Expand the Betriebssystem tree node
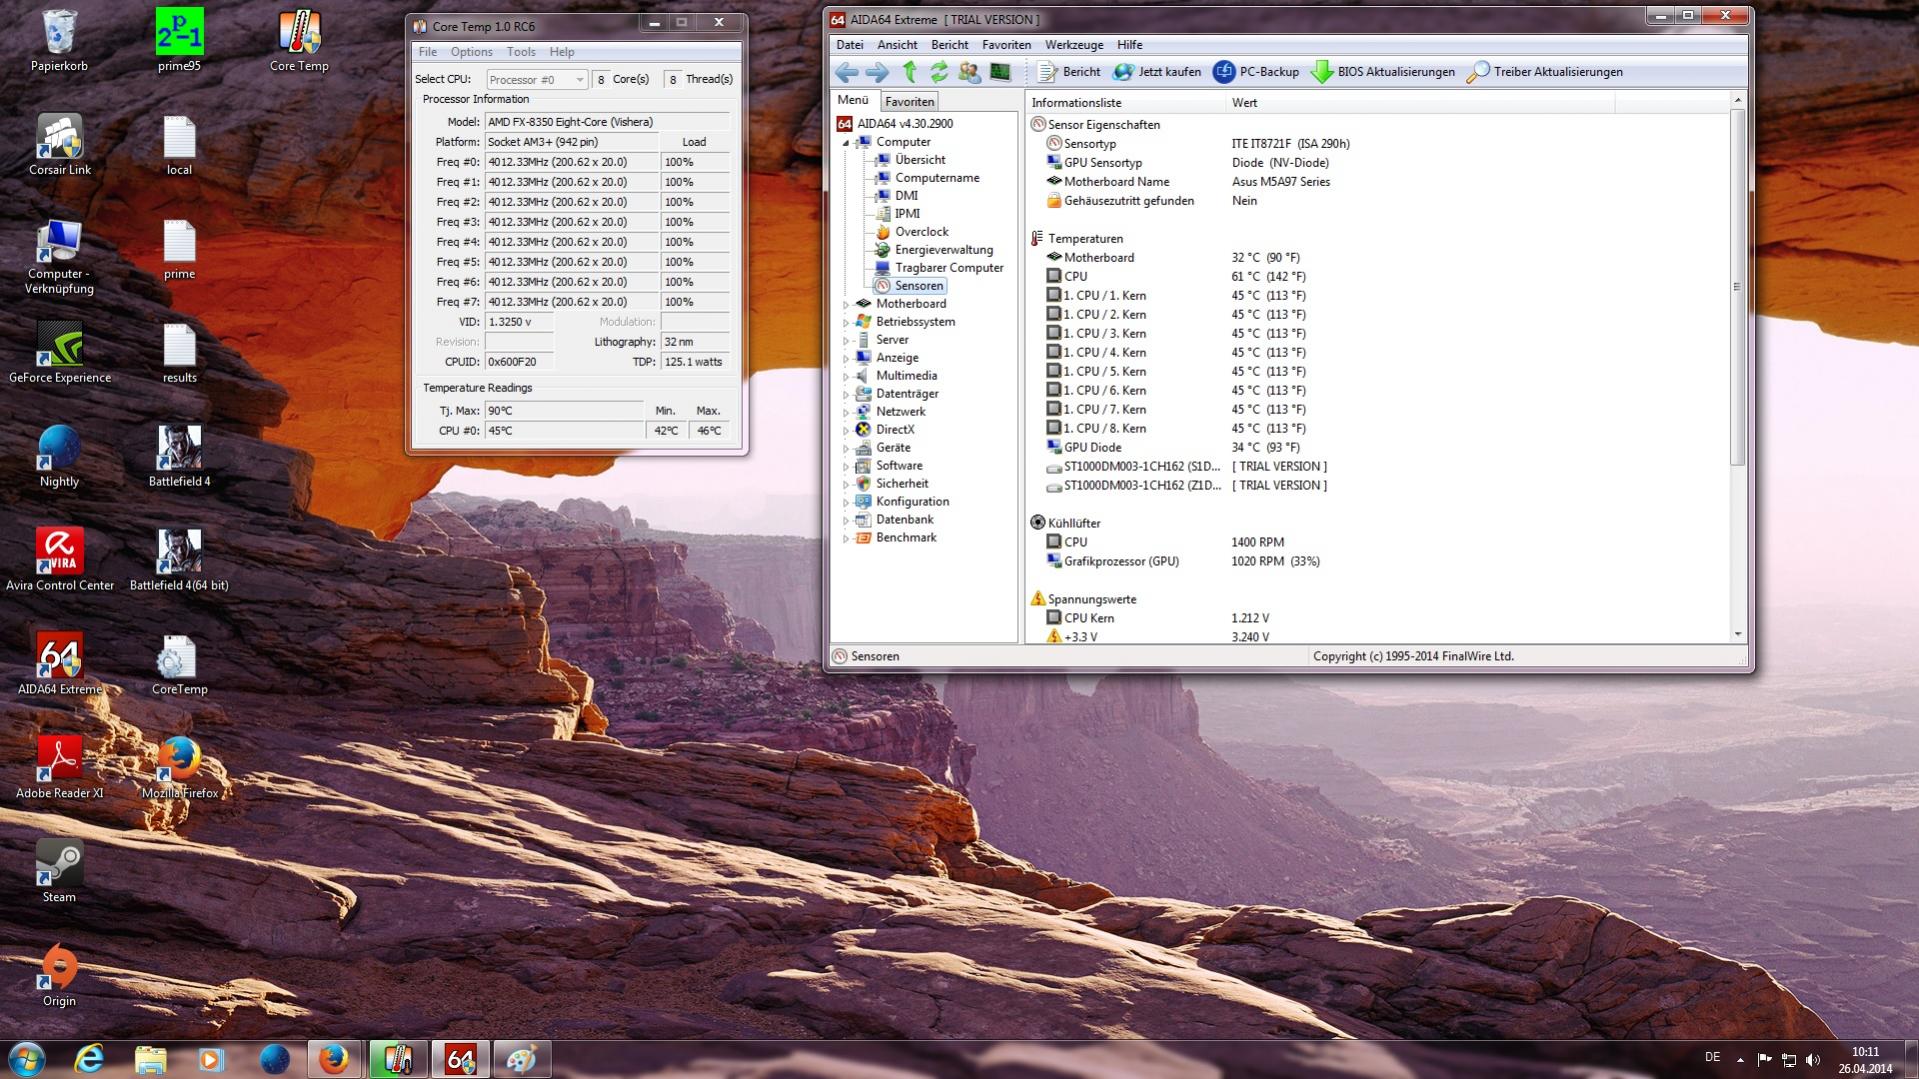1919x1079 pixels. coord(846,322)
